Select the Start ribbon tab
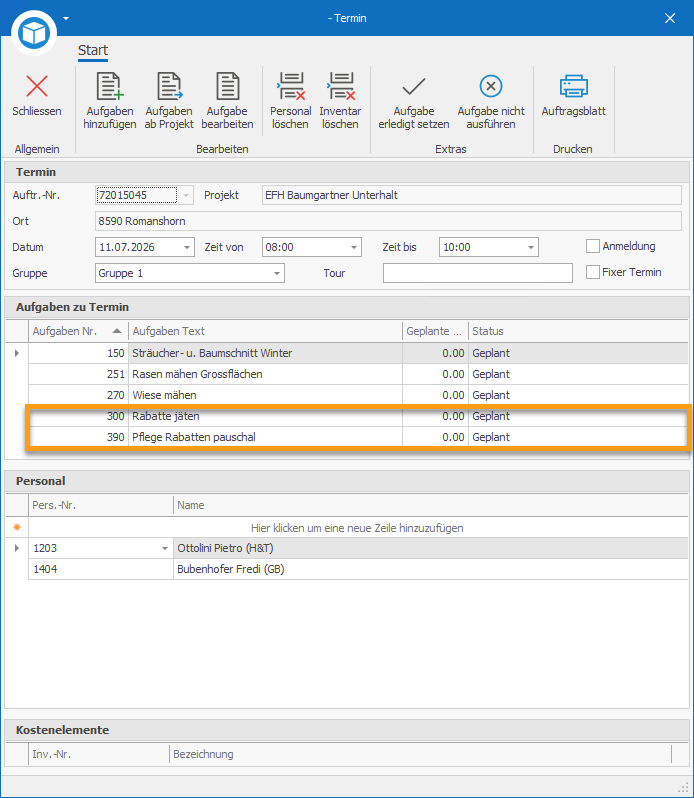 (93, 50)
